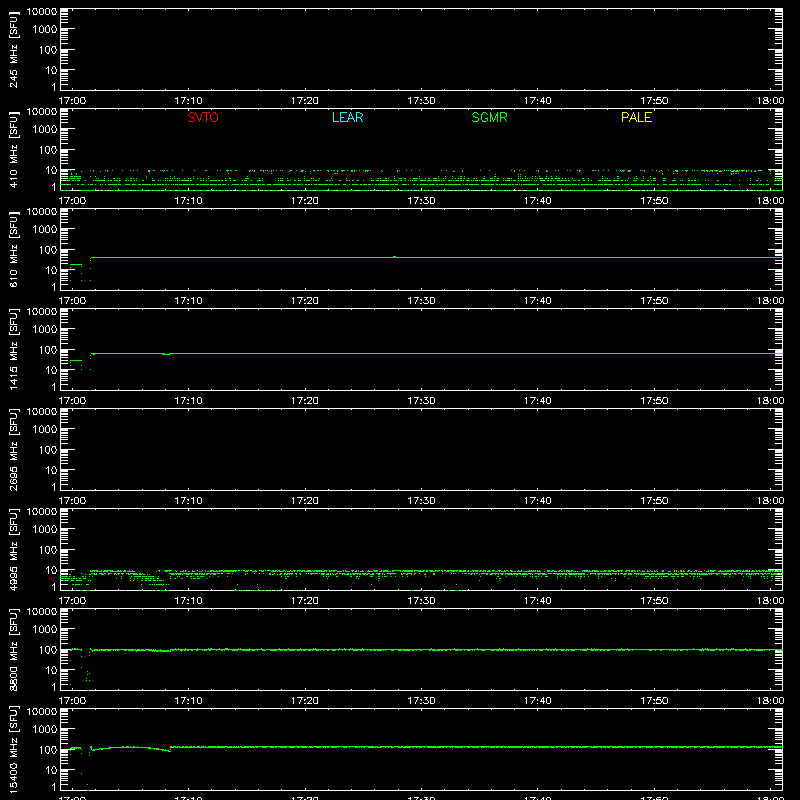Click the 100 tick label on the 610 MHz axis

49,250
